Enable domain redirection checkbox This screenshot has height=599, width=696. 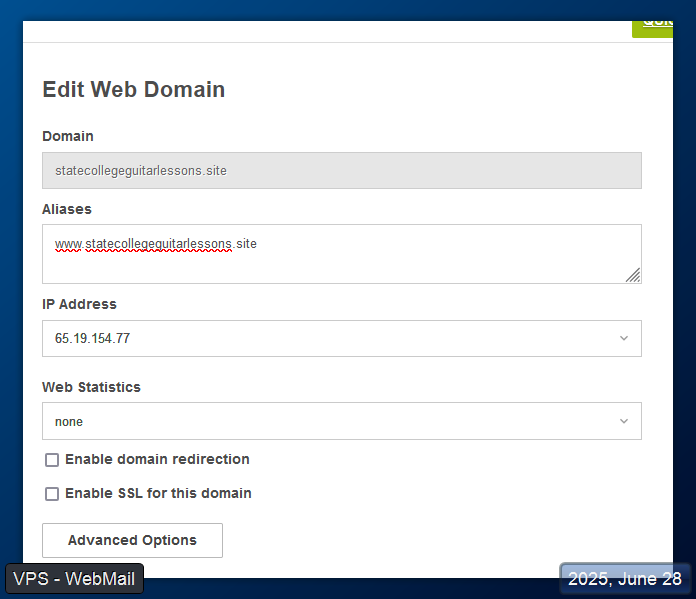click(52, 460)
